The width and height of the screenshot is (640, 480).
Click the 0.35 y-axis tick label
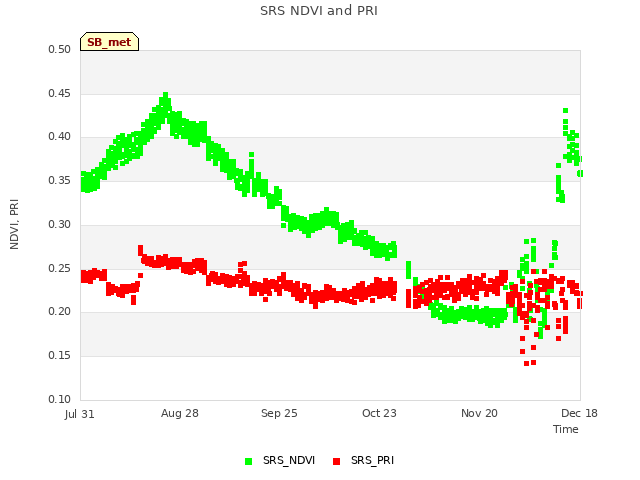point(60,180)
